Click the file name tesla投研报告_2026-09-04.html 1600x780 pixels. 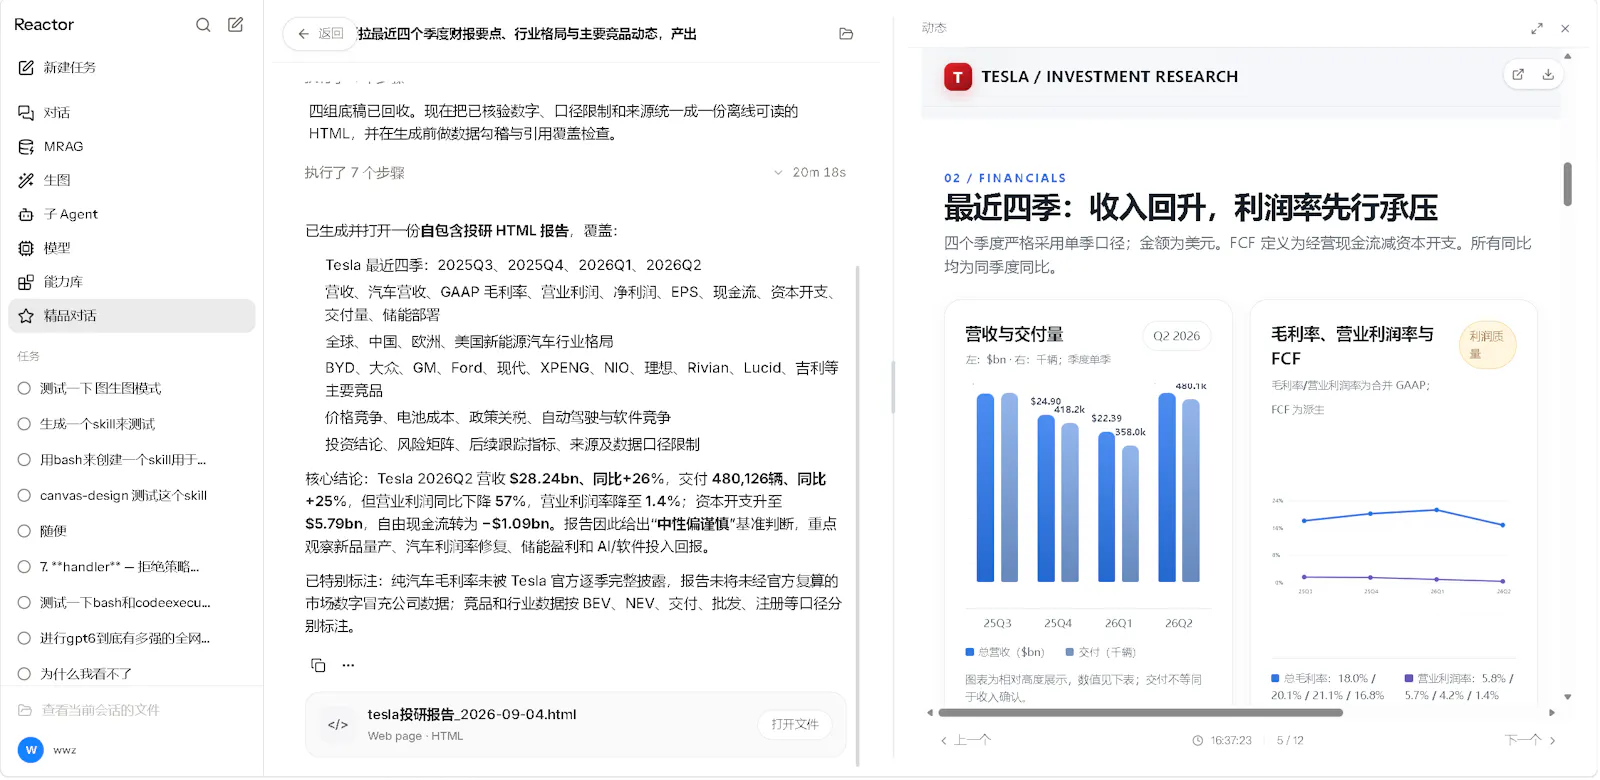point(472,715)
